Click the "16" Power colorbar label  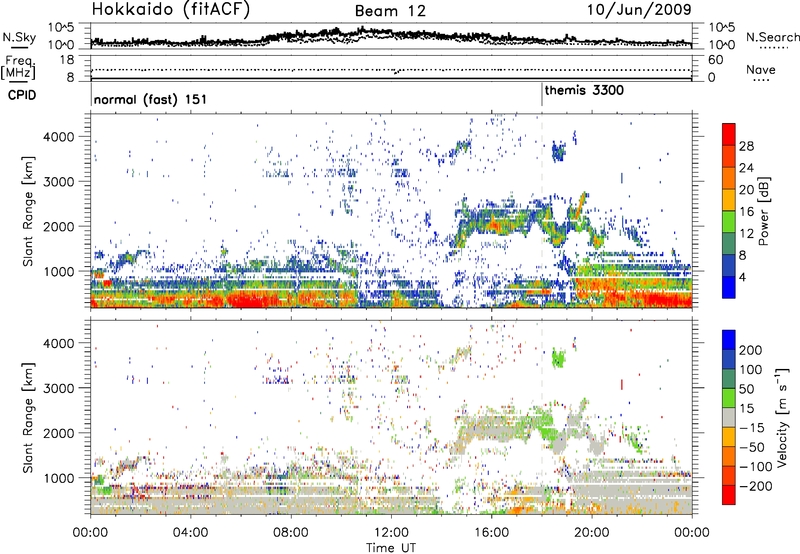pos(746,212)
